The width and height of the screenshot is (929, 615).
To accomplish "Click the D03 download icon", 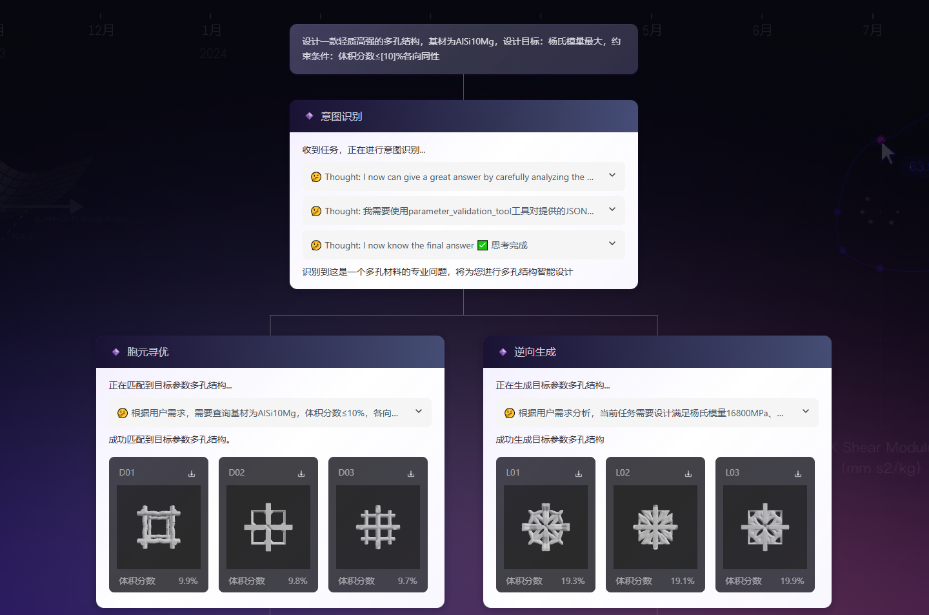I will [410, 473].
